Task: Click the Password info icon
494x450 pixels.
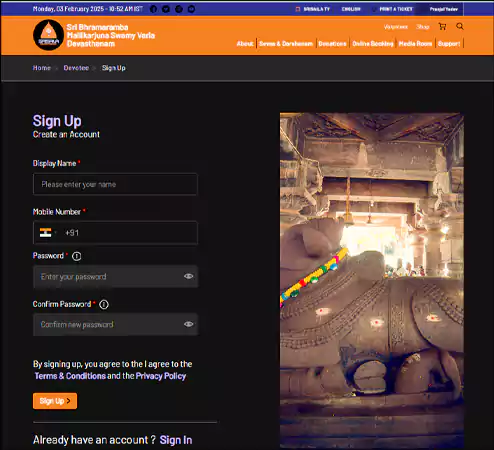Action: 77,256
